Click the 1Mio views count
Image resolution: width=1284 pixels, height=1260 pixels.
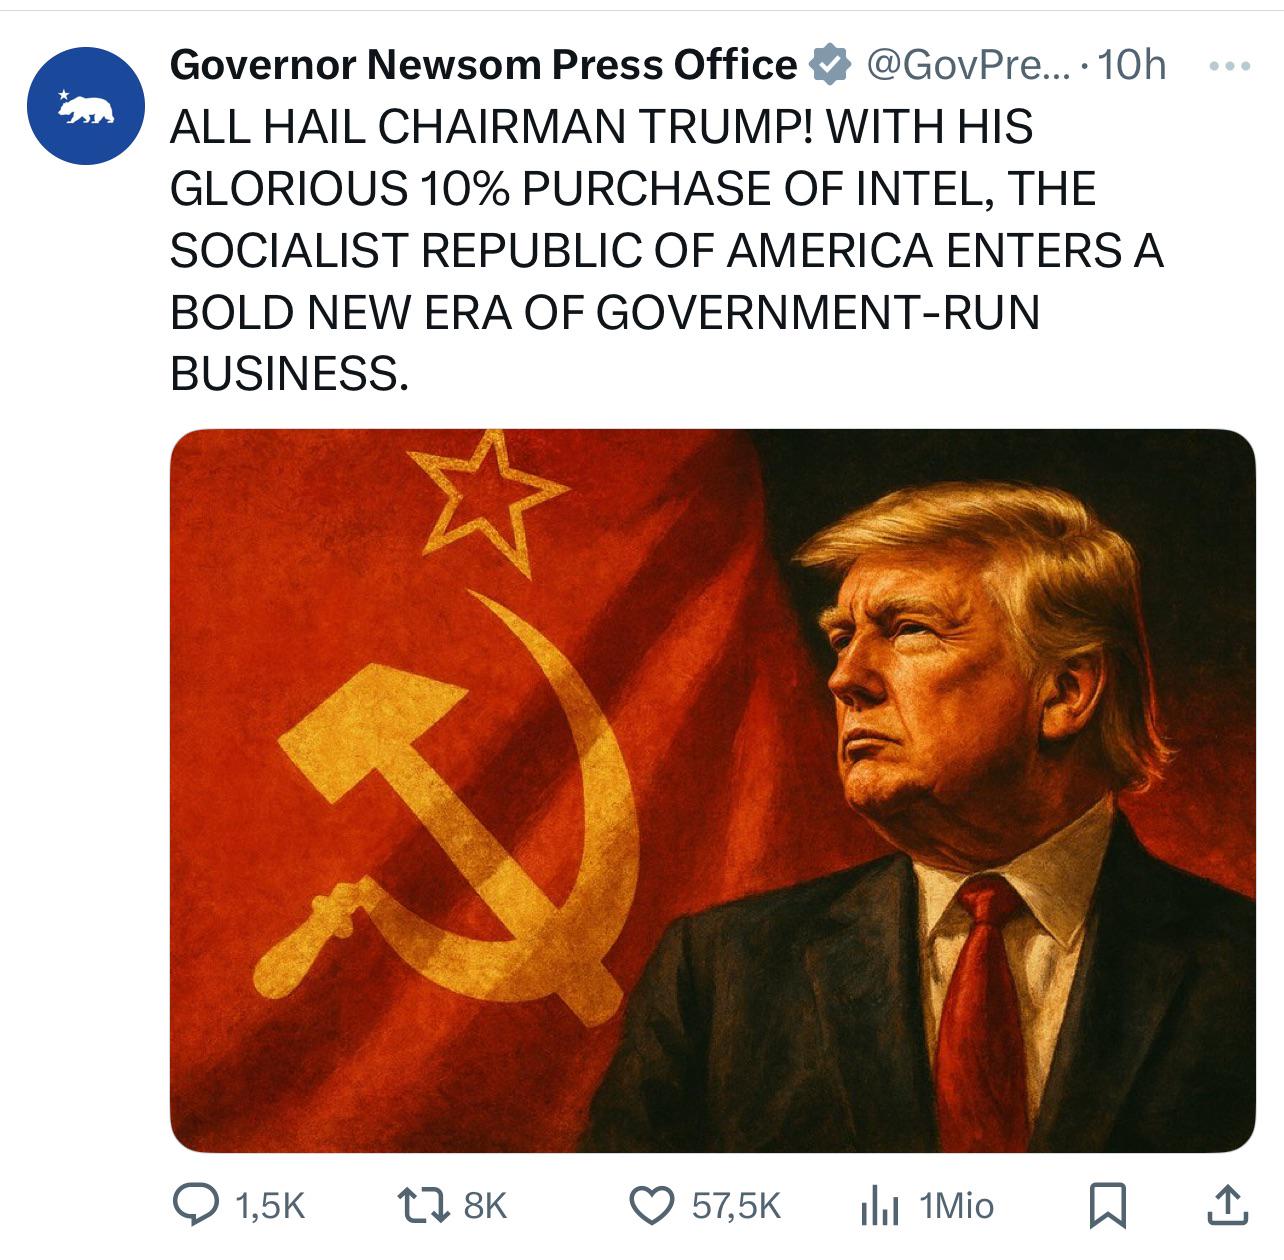pos(956,1205)
